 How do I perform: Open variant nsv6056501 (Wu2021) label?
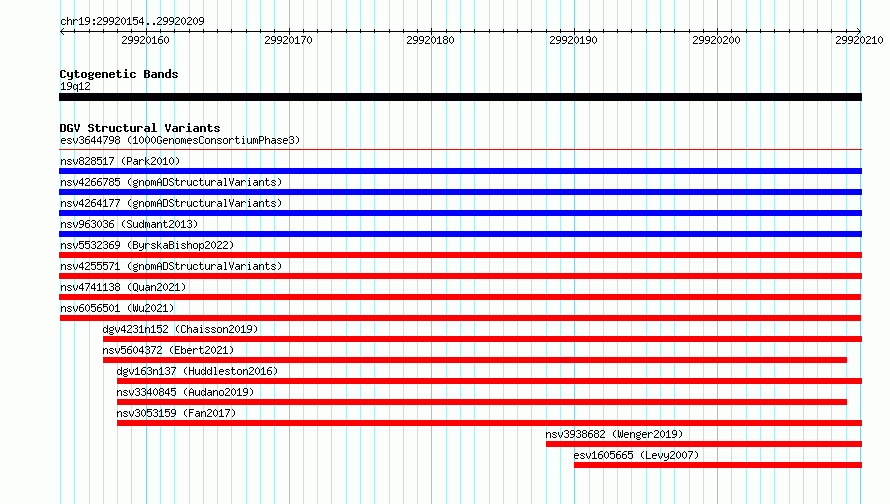point(117,308)
